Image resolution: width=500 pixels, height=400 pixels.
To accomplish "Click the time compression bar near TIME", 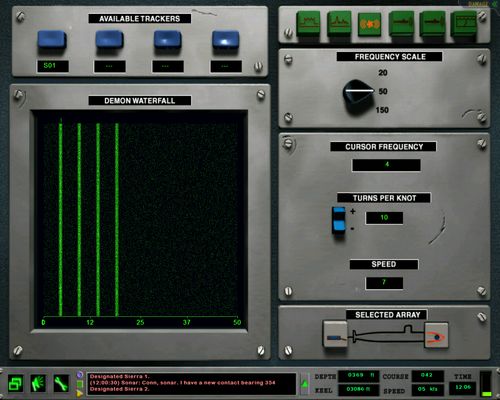I will (x=486, y=383).
